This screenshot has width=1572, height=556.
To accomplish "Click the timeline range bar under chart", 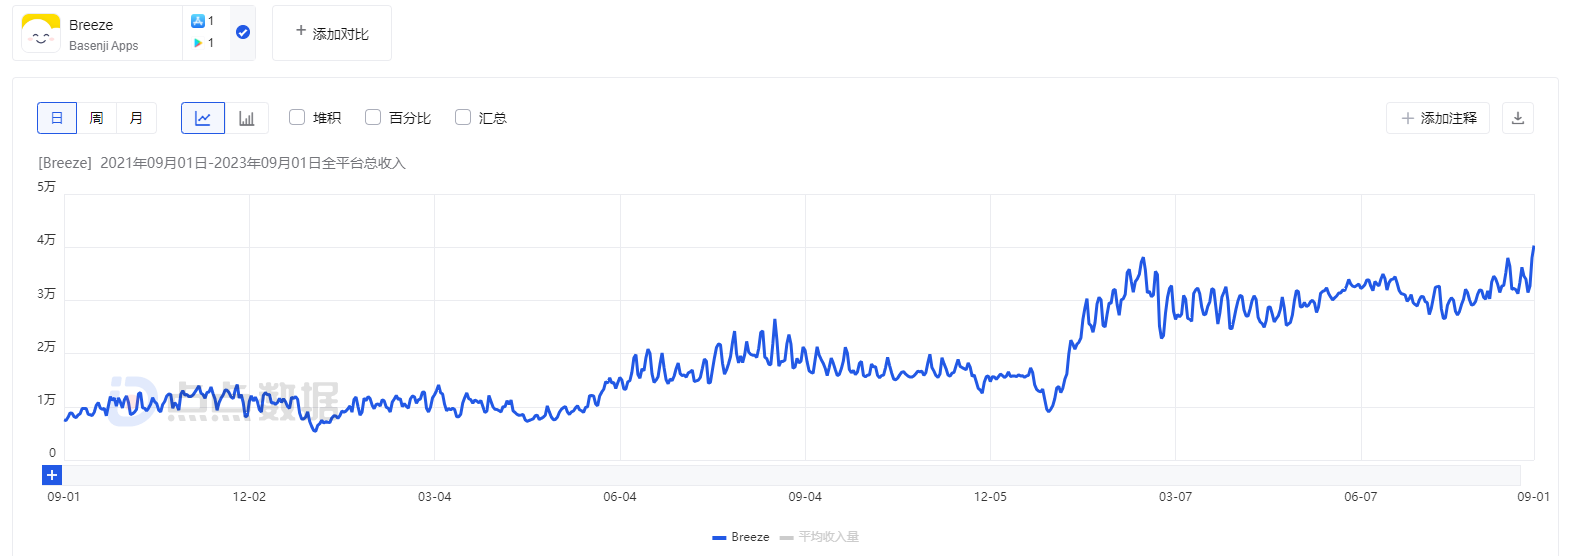I will [x=790, y=475].
